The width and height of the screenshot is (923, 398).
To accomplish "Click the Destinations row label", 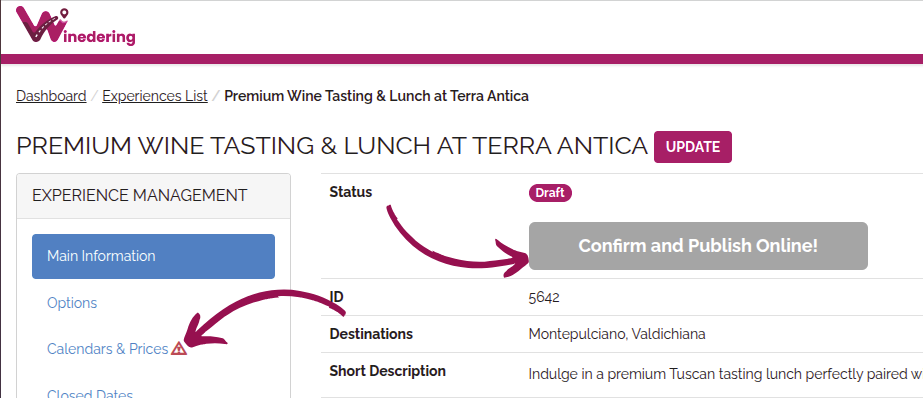I will 371,334.
